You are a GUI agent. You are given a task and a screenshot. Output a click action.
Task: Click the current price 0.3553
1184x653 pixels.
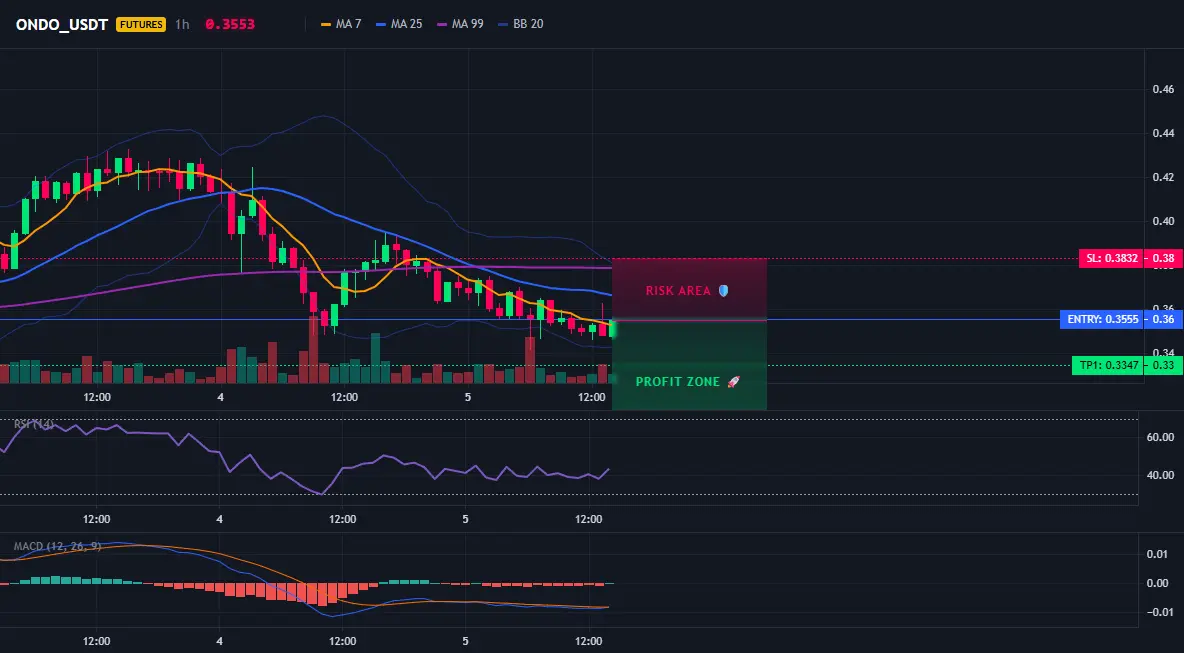(x=230, y=24)
